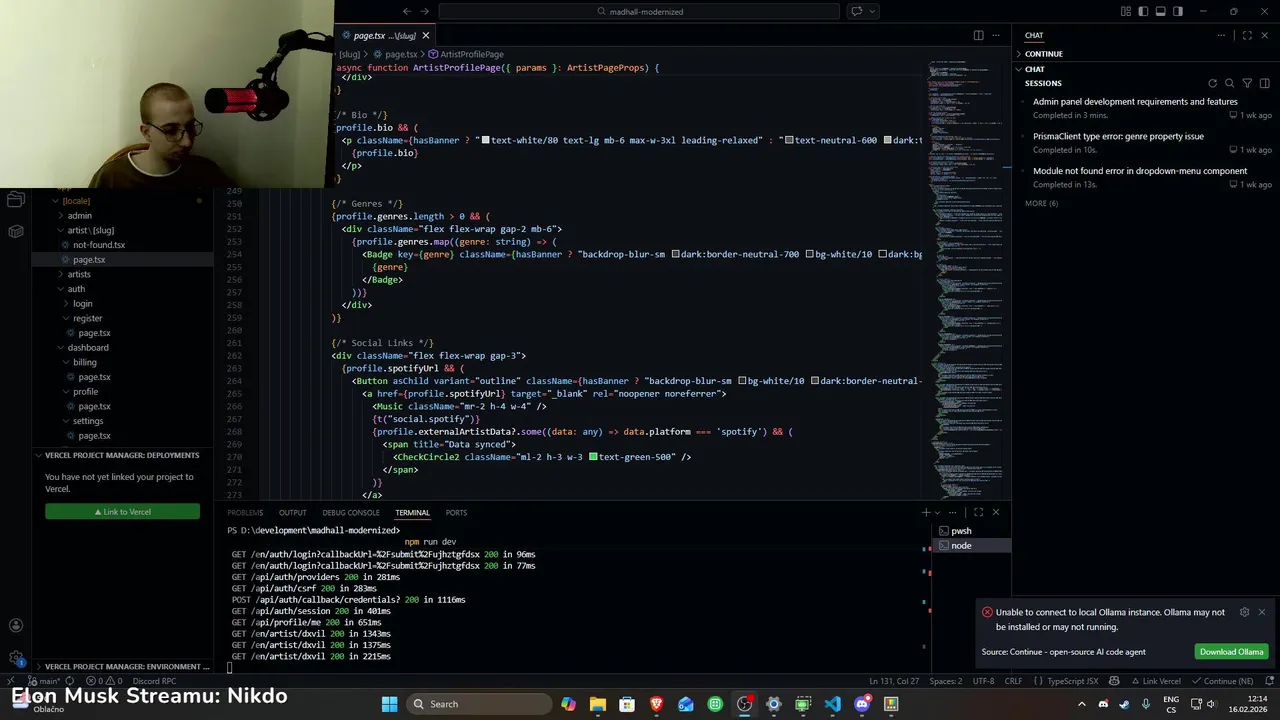The image size is (1280, 720).
Task: Open notification settings gear on Ollama toast
Action: pos(1244,612)
